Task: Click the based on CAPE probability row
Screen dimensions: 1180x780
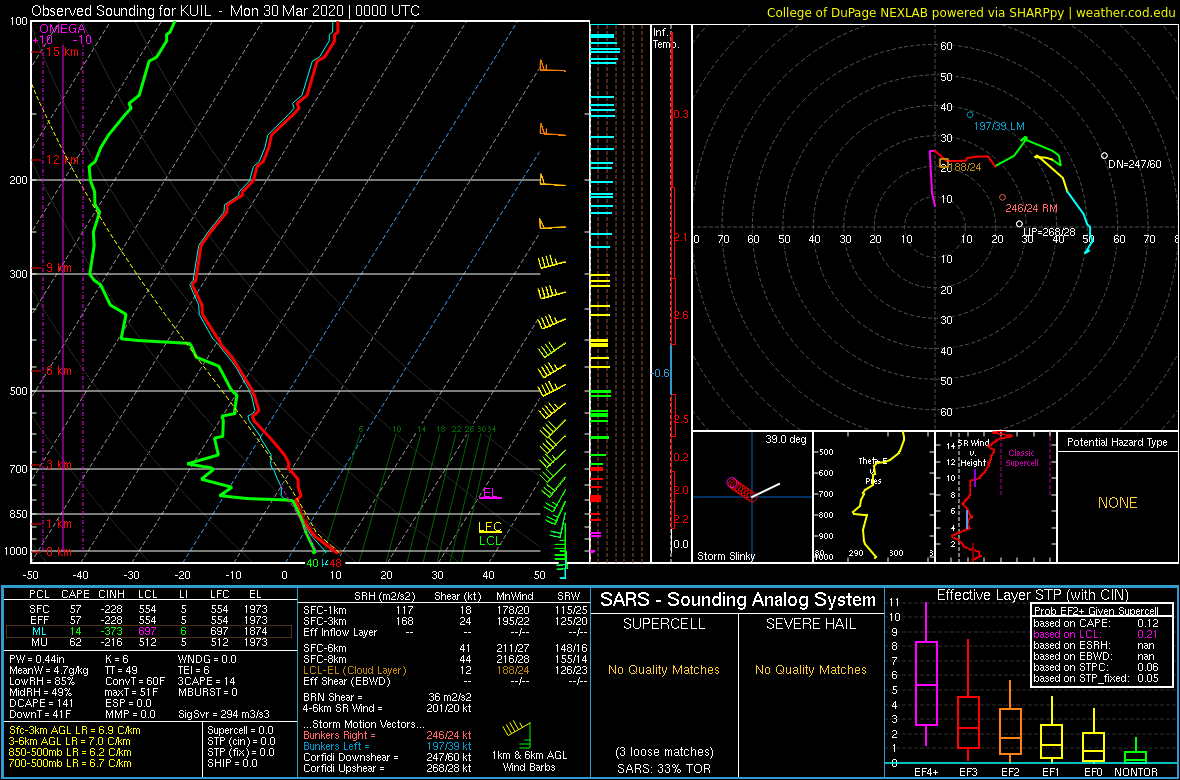Action: pos(1098,623)
